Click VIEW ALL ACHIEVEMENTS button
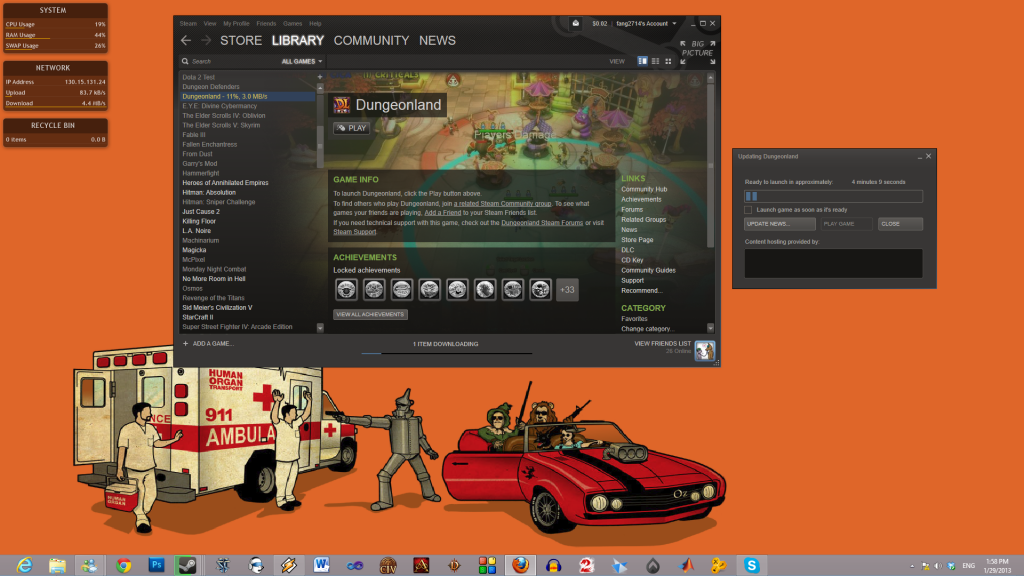The height and width of the screenshot is (576, 1024). pos(370,314)
